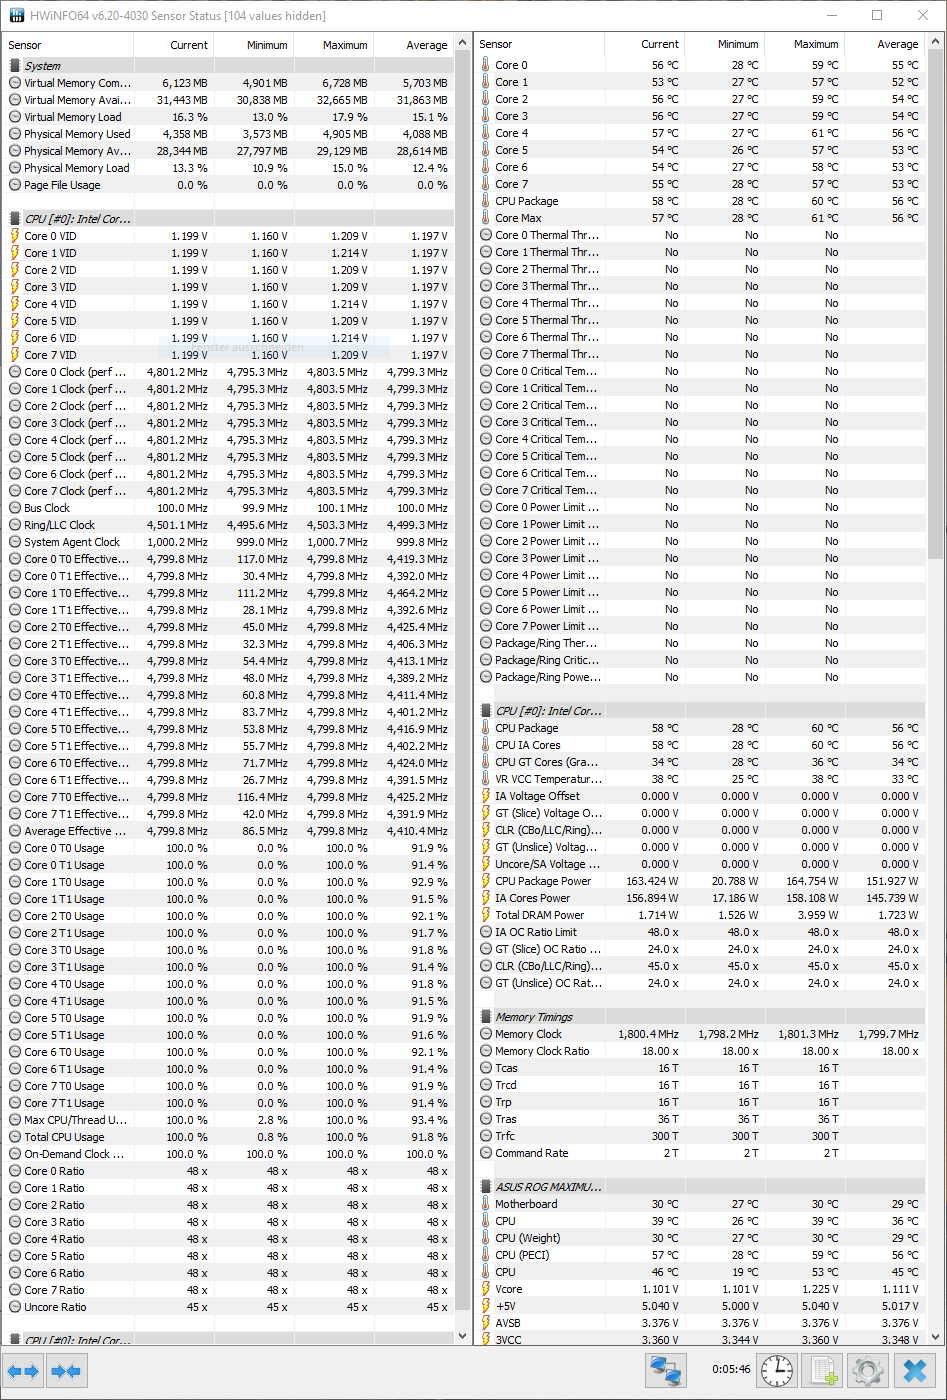Select the Memory Clock Ratio row
Screen dimensions: 947x1400
(x=701, y=1051)
